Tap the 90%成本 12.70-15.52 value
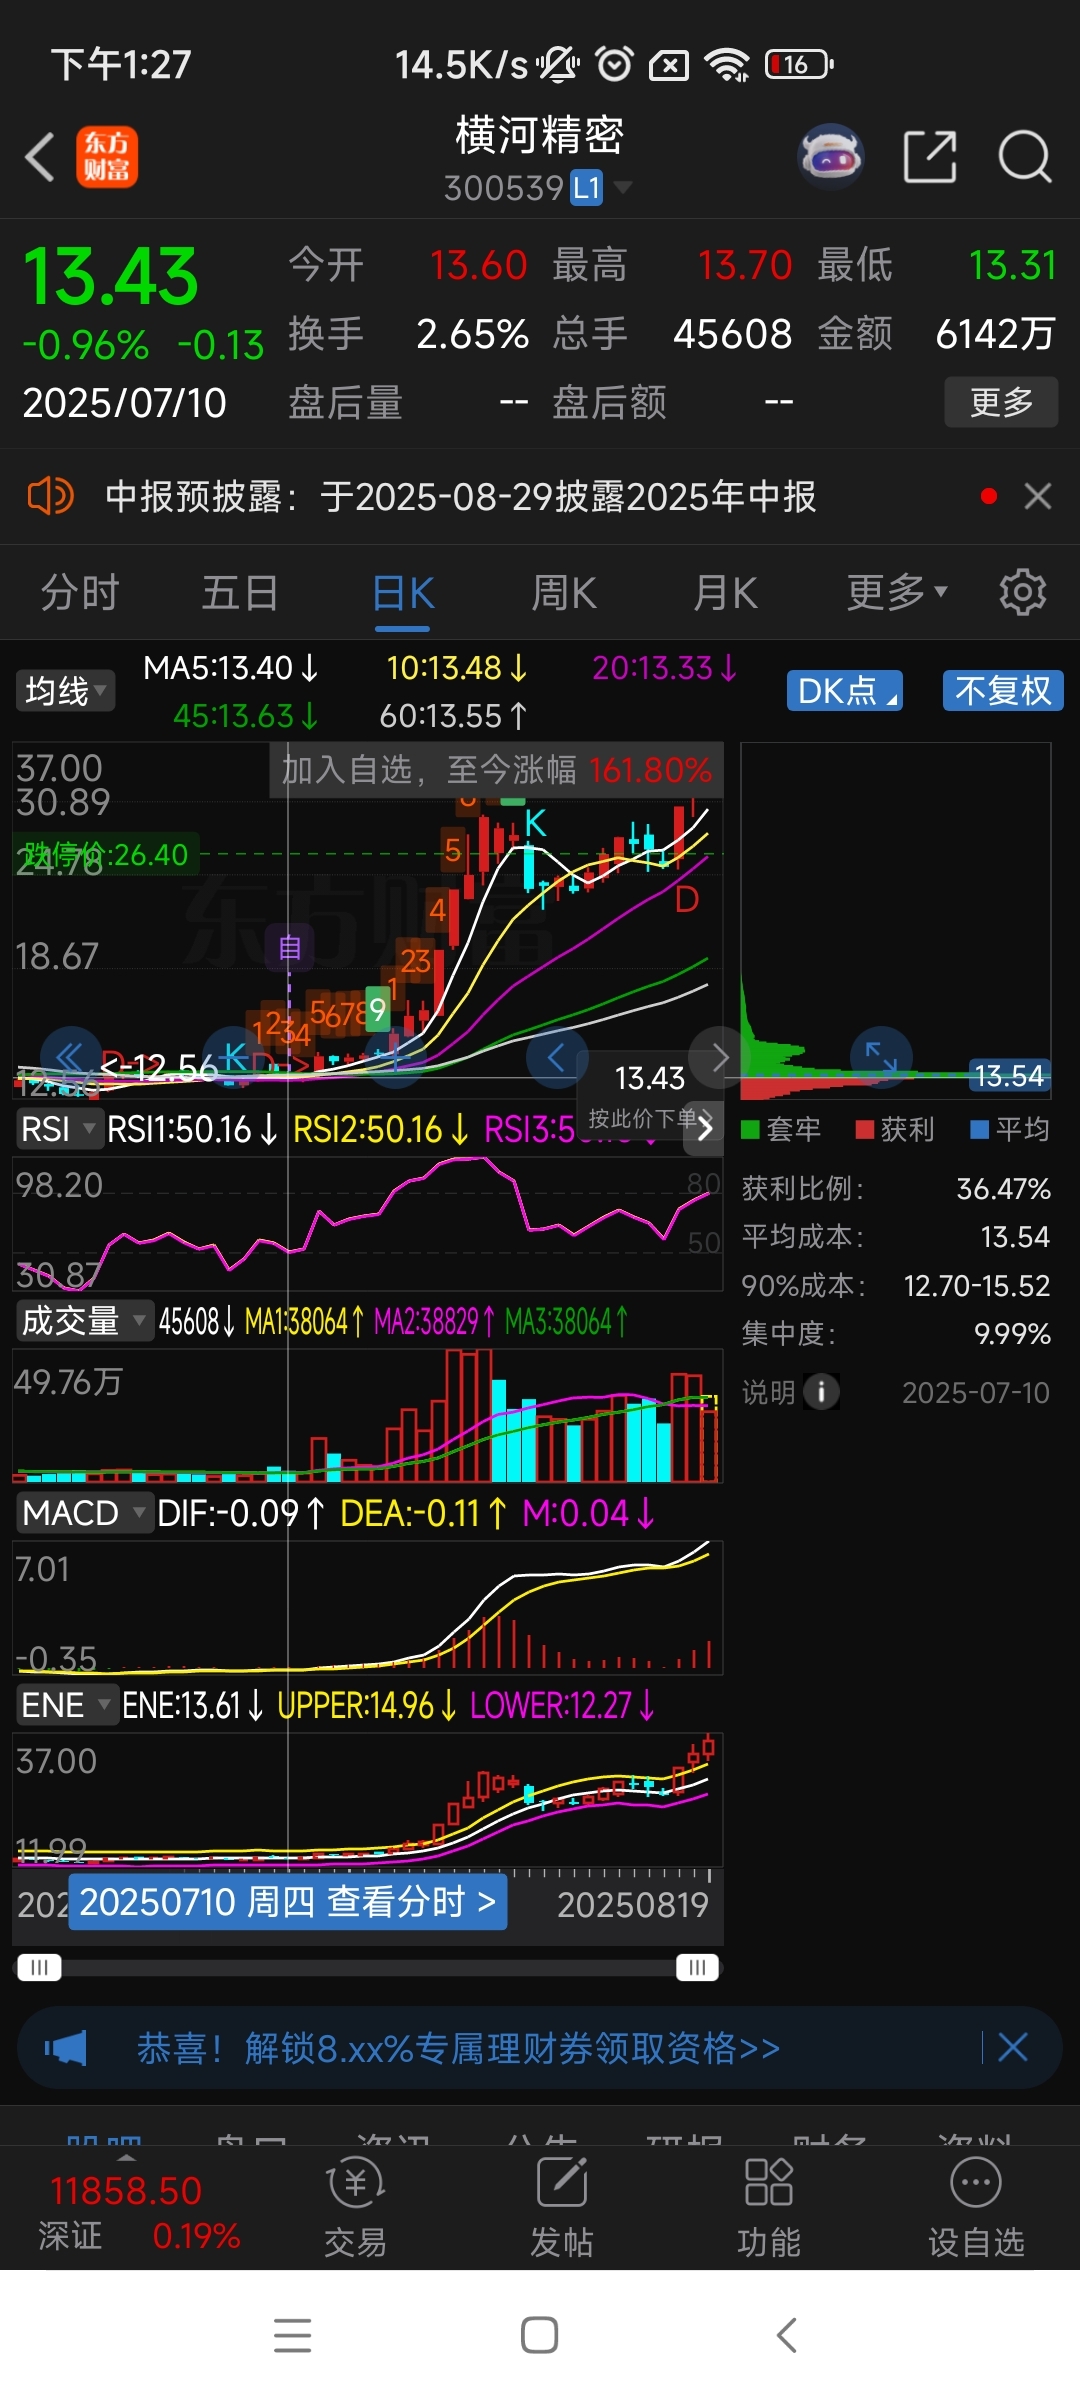 tap(977, 1285)
